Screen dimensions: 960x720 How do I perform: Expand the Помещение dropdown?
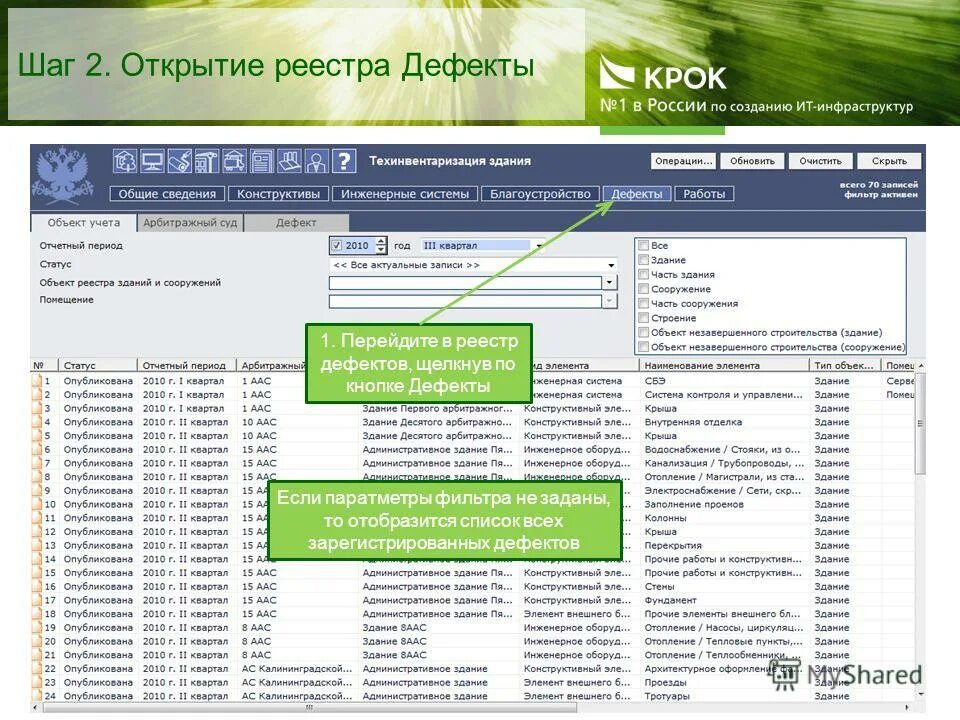(x=609, y=299)
